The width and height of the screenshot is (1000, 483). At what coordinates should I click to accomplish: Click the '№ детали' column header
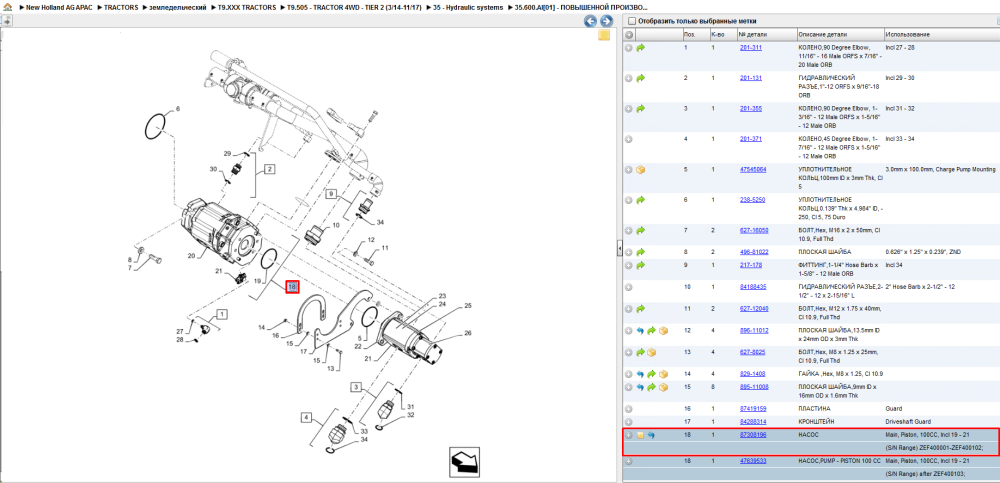[x=767, y=34]
